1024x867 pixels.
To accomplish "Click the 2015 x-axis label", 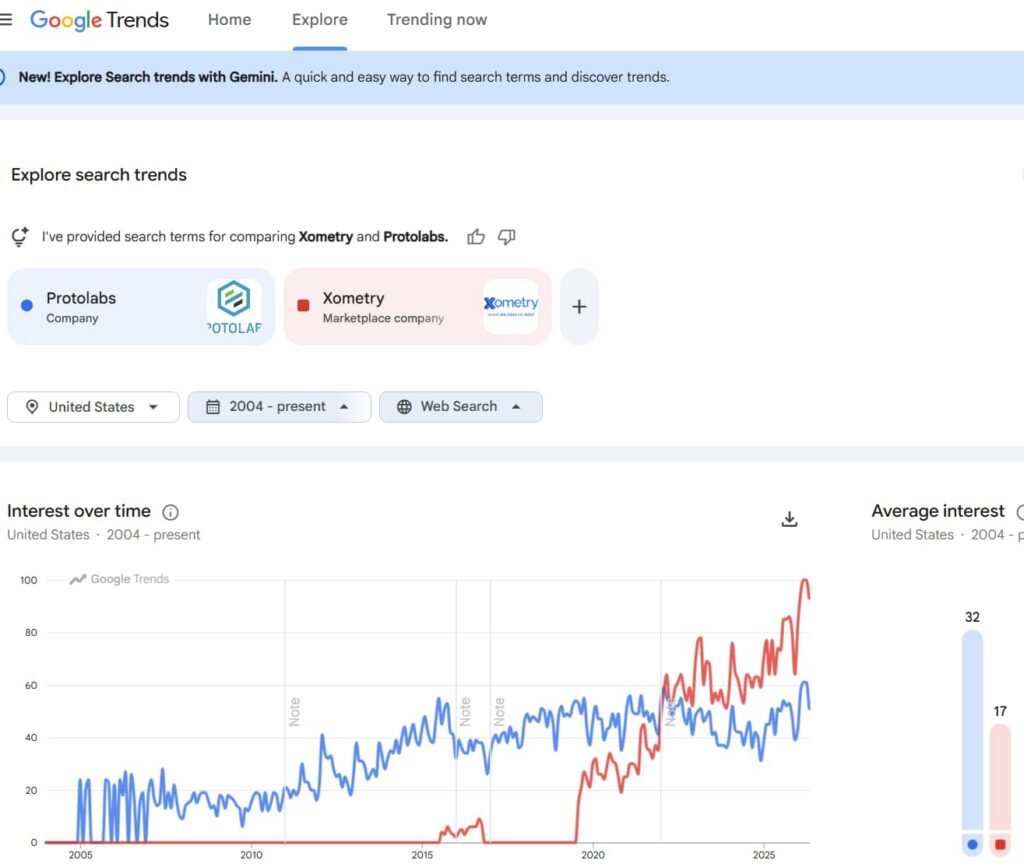I will pos(422,855).
